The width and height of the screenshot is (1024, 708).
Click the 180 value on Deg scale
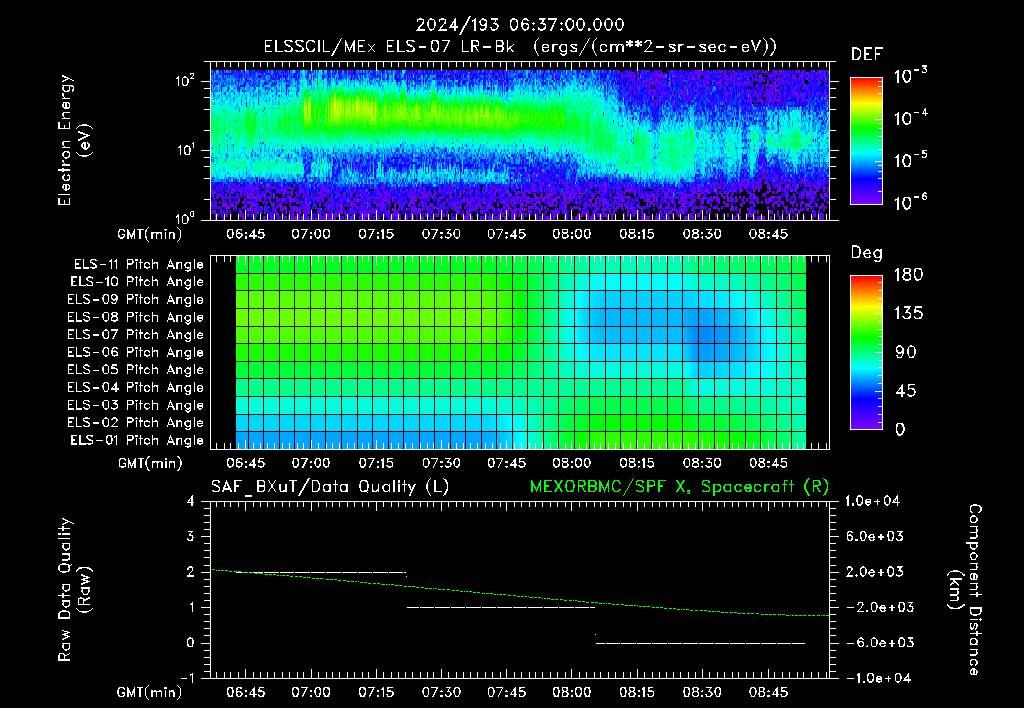click(908, 275)
